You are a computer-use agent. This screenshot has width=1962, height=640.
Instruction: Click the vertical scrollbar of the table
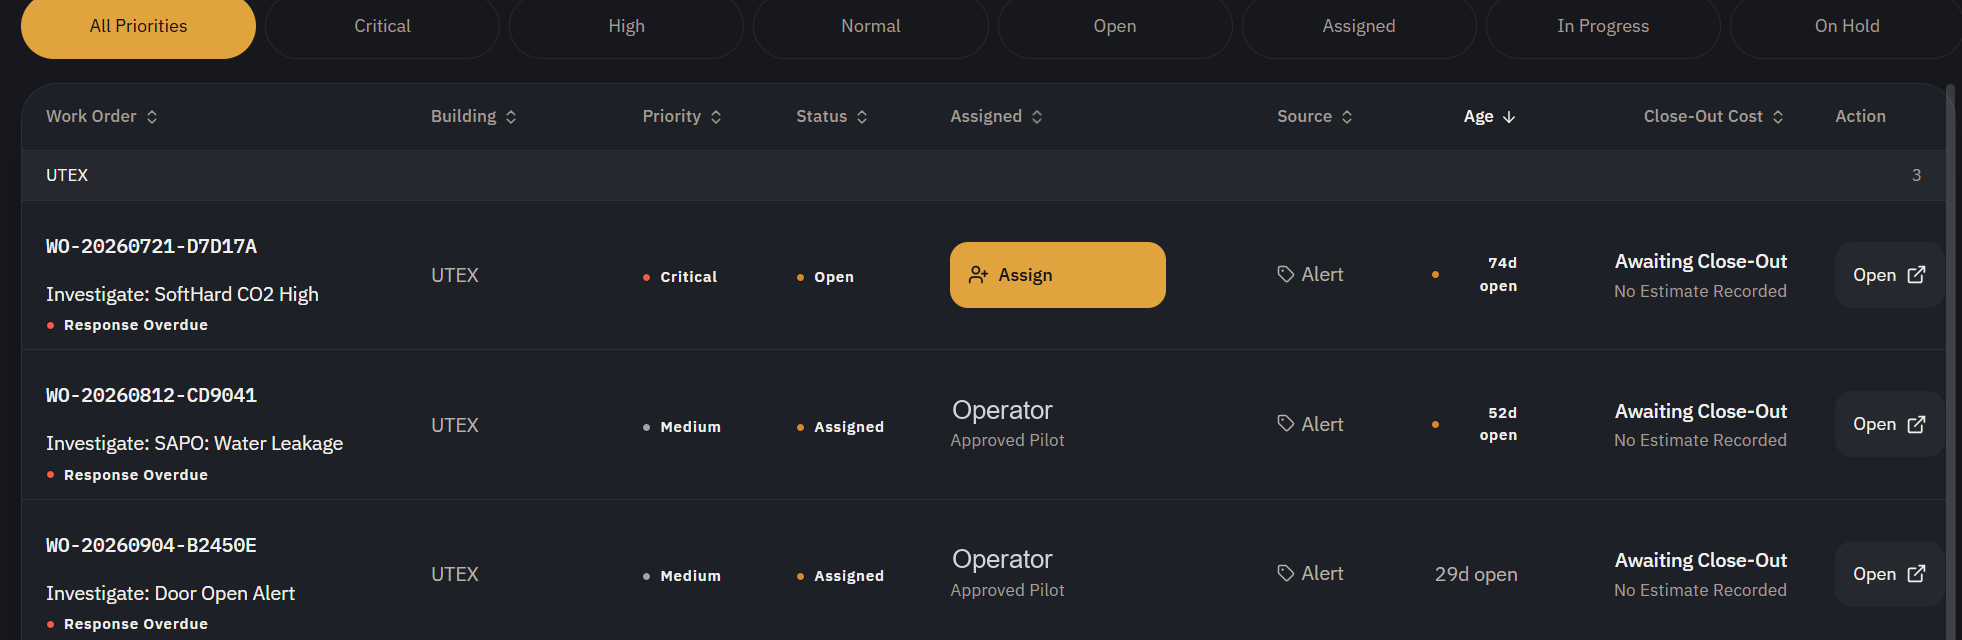[1950, 360]
